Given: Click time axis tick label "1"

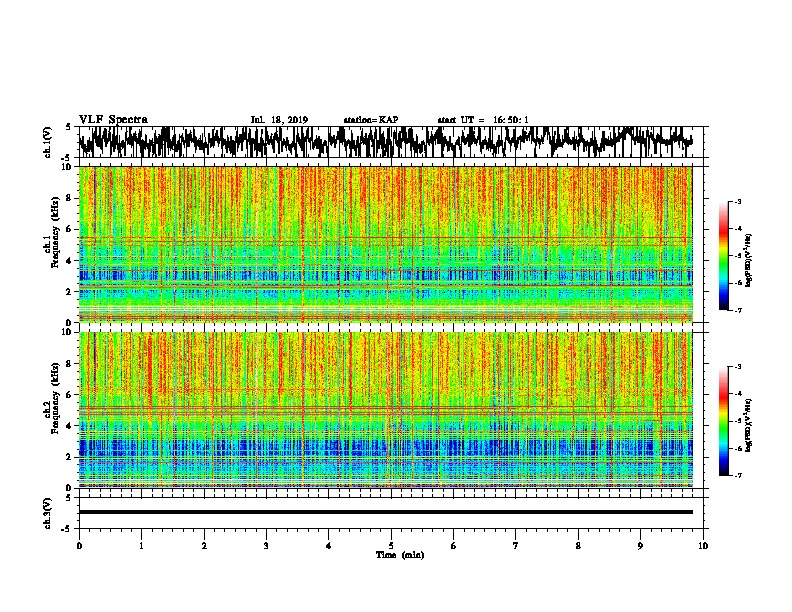Looking at the screenshot, I should click(x=141, y=546).
